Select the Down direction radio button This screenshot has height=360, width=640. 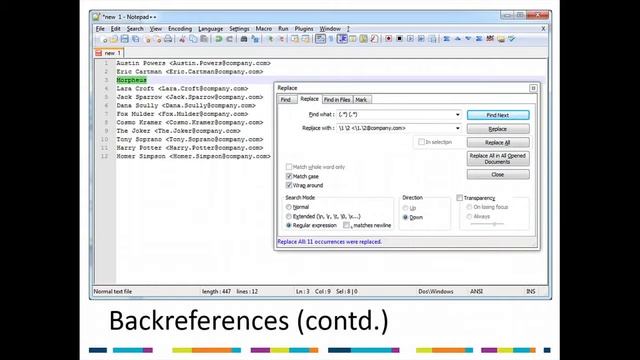[405, 218]
